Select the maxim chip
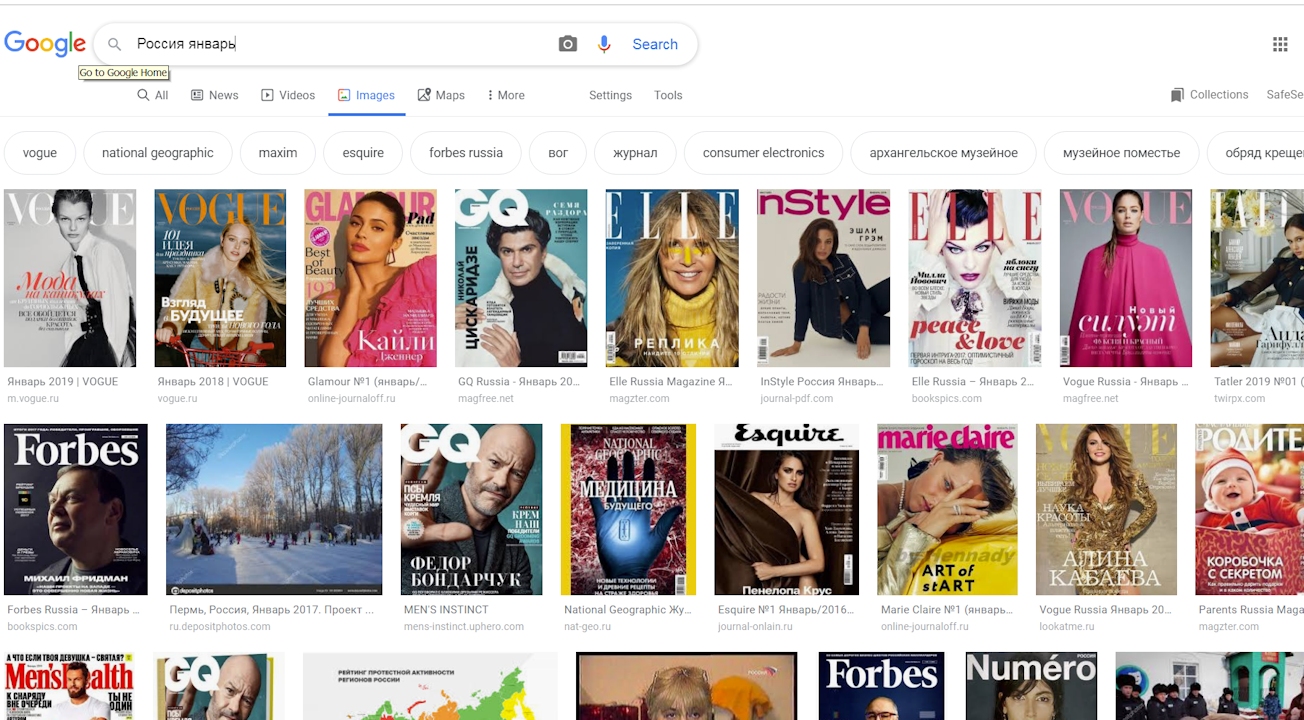Image resolution: width=1304 pixels, height=720 pixels. pyautogui.click(x=278, y=153)
